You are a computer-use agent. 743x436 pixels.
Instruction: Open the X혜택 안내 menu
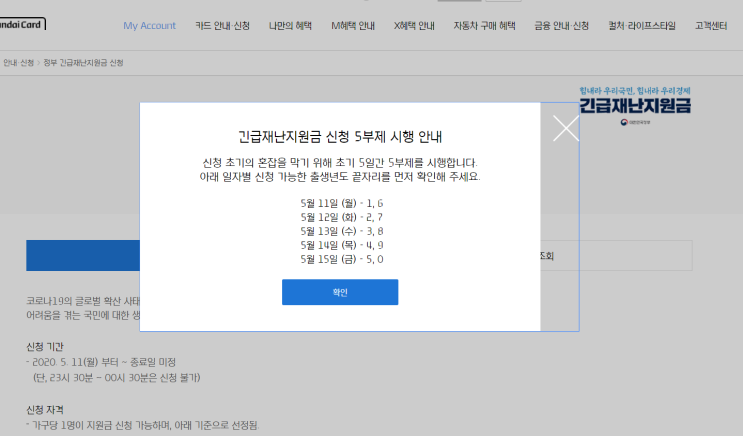(414, 26)
